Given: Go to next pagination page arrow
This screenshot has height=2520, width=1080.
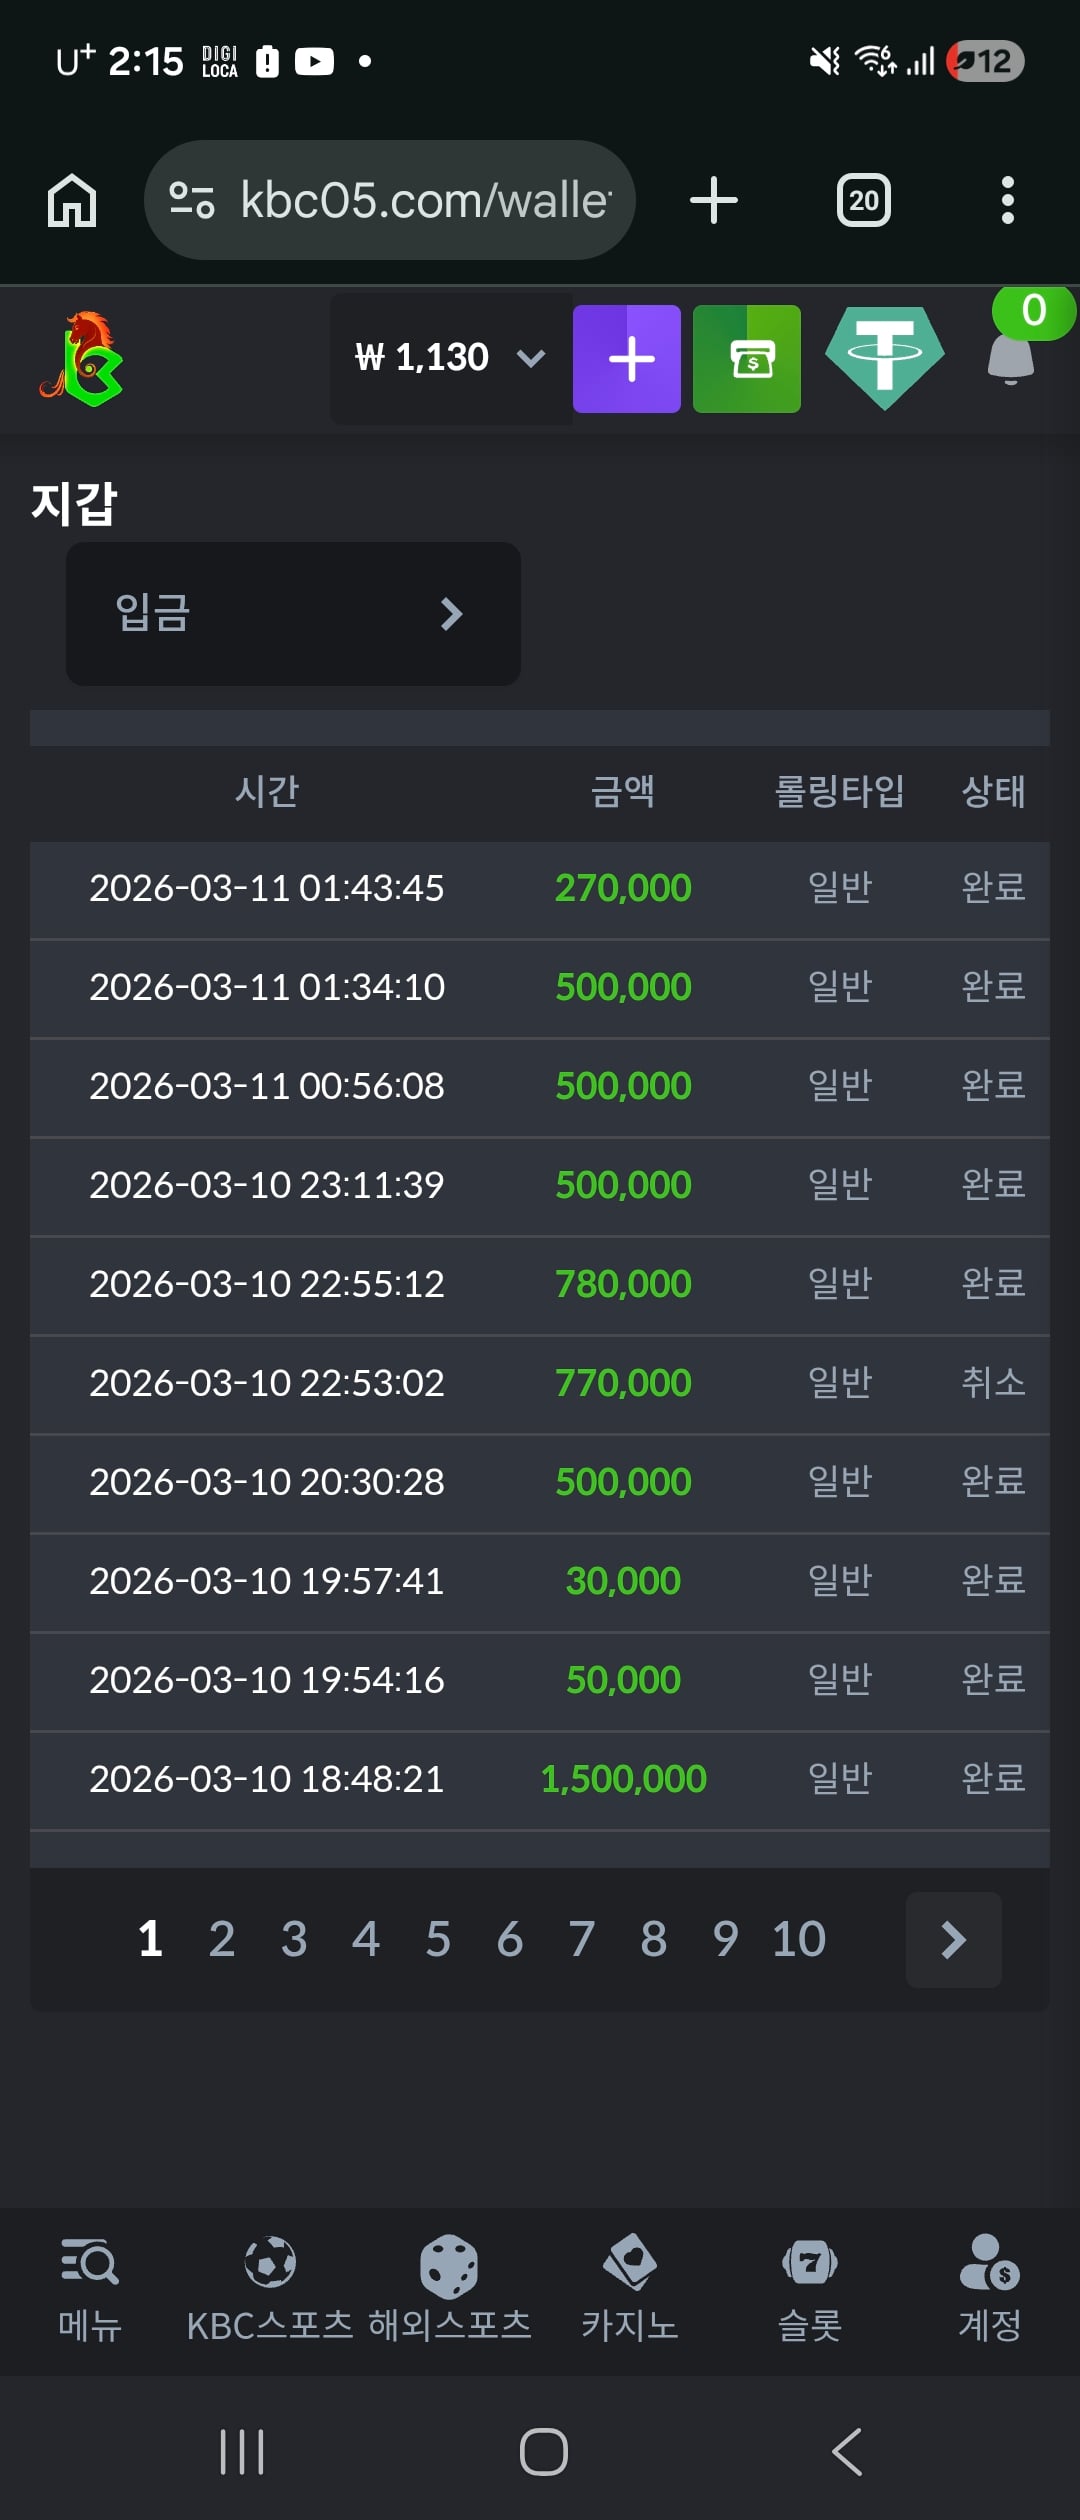Looking at the screenshot, I should pos(953,1939).
